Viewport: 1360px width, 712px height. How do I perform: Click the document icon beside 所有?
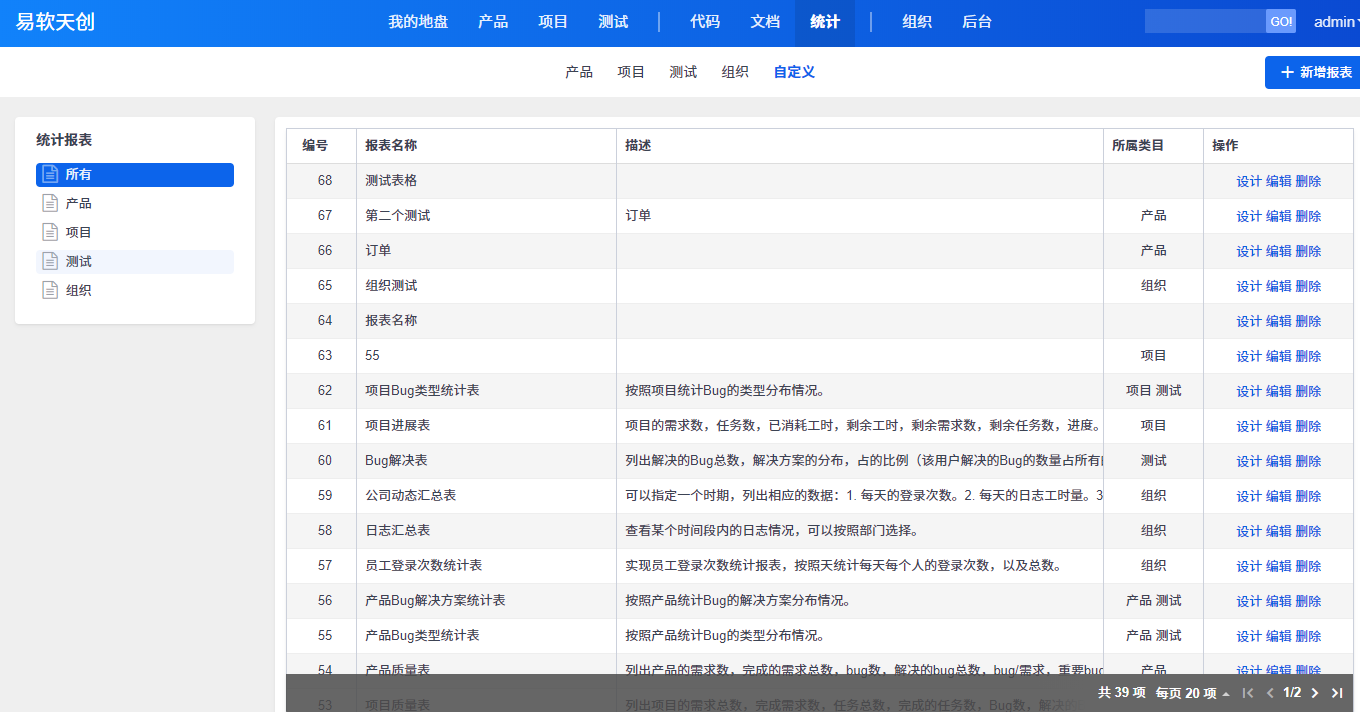point(50,175)
